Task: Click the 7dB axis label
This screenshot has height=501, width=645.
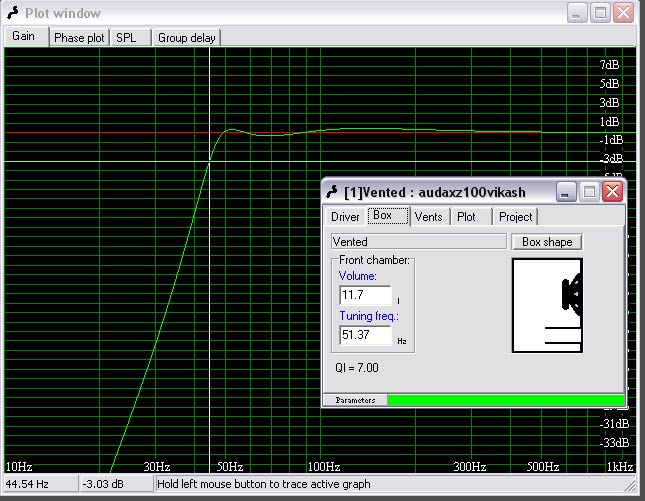Action: click(x=609, y=65)
